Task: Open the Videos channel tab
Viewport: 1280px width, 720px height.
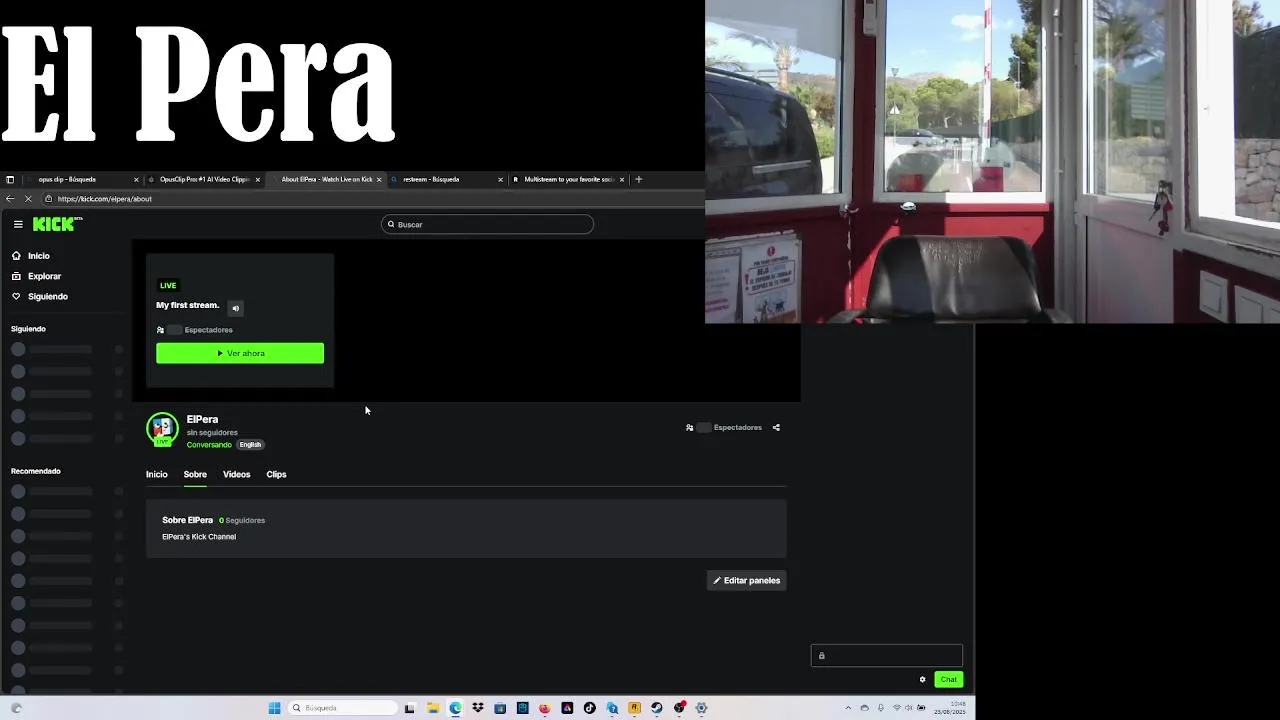Action: 236,474
